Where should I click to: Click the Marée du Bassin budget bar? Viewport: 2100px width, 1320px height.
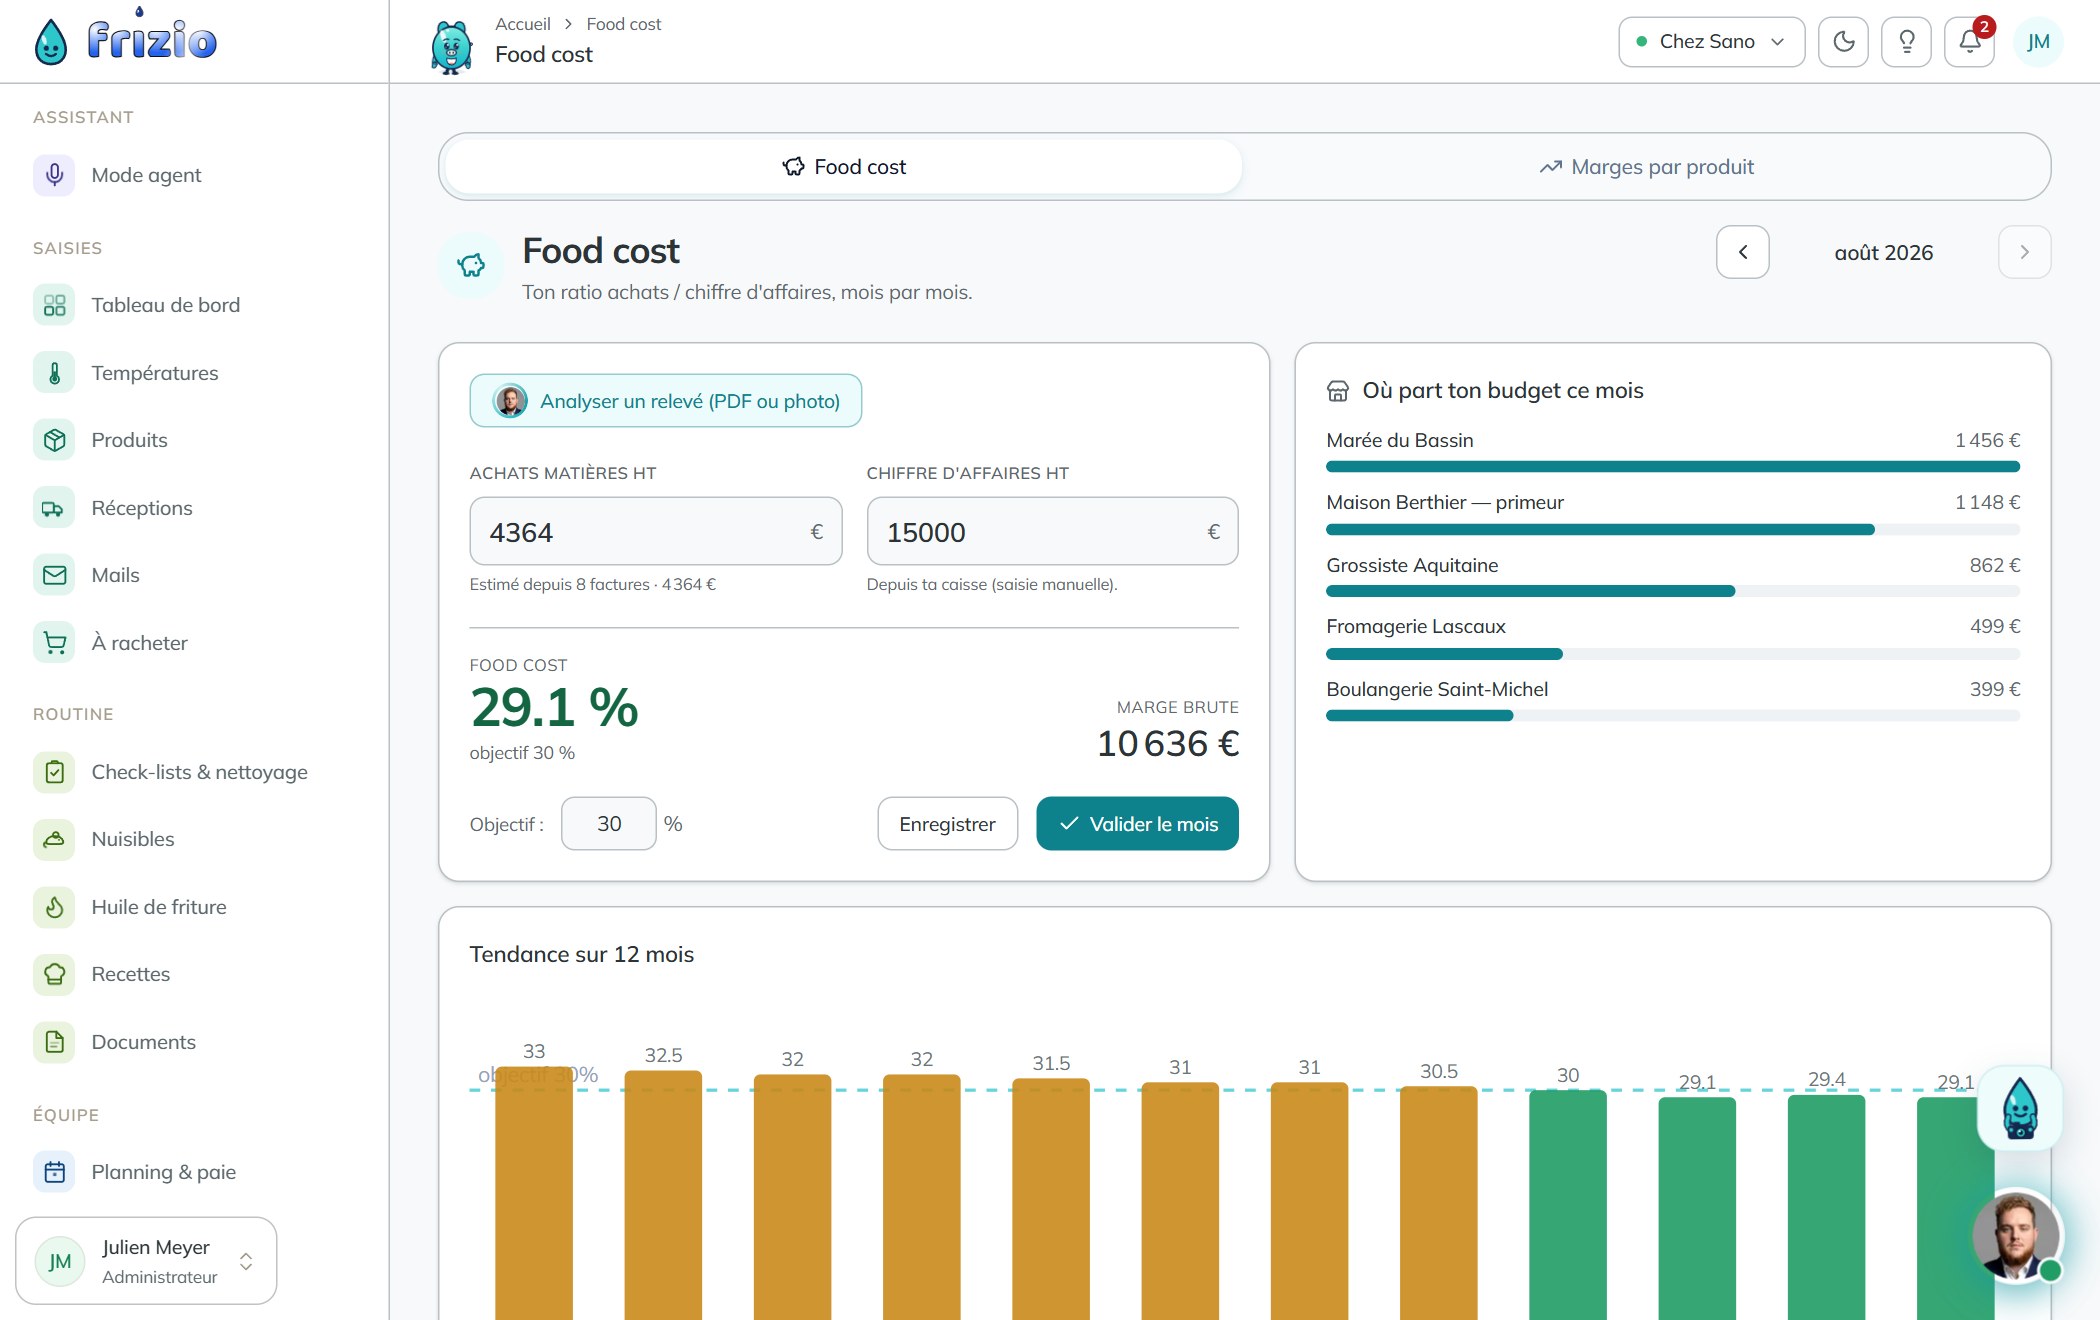[1673, 467]
